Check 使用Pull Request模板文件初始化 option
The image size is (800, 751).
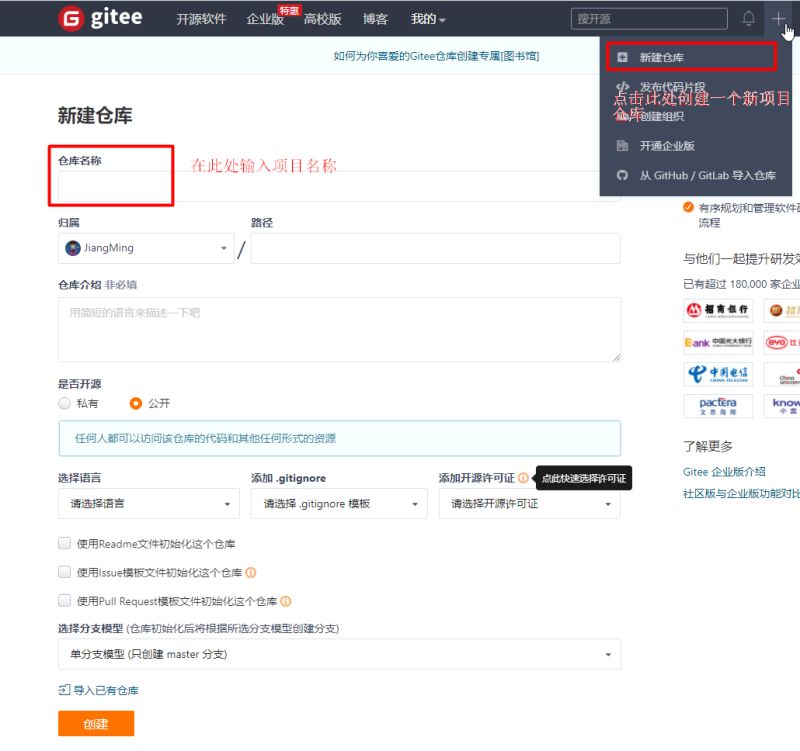63,598
